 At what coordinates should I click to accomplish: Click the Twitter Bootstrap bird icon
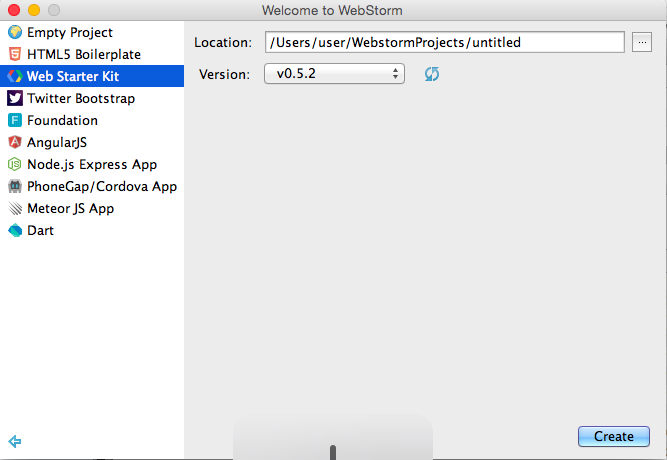tap(15, 98)
